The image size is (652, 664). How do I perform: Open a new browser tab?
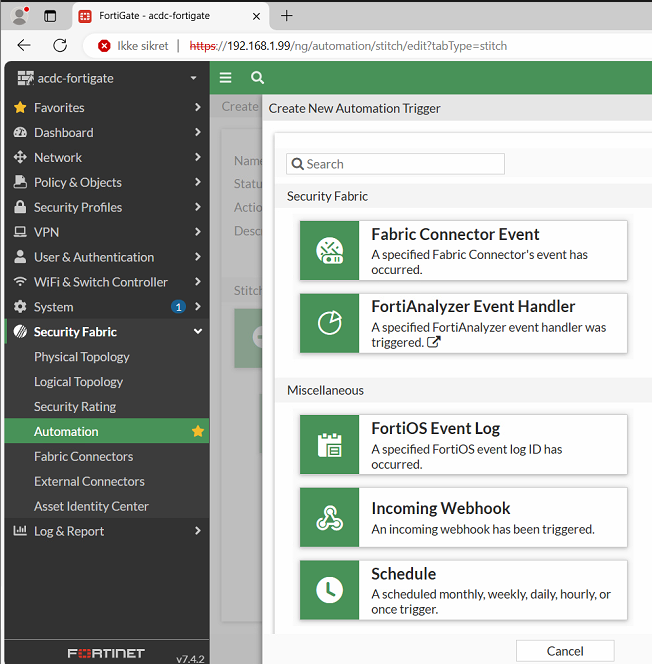[x=287, y=16]
